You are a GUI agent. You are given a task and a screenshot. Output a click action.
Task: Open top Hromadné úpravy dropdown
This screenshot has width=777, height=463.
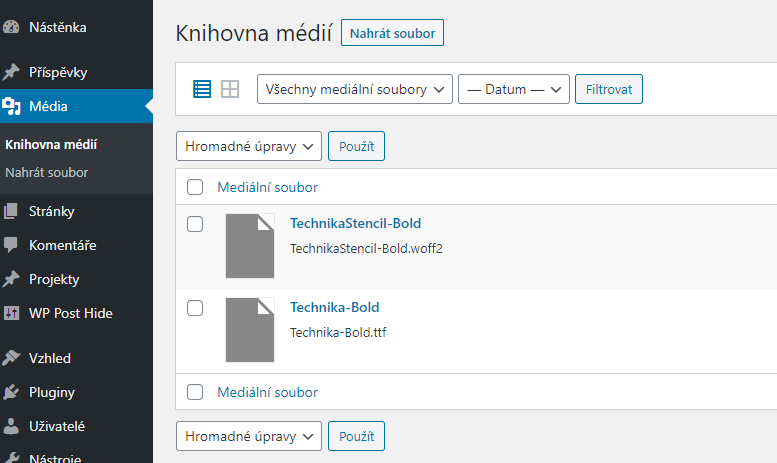(x=249, y=146)
